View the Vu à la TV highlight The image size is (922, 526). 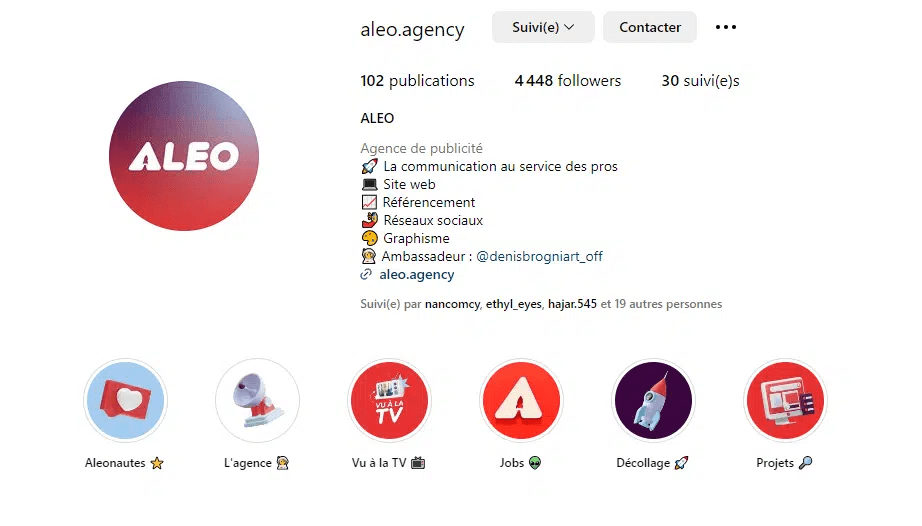tap(389, 401)
